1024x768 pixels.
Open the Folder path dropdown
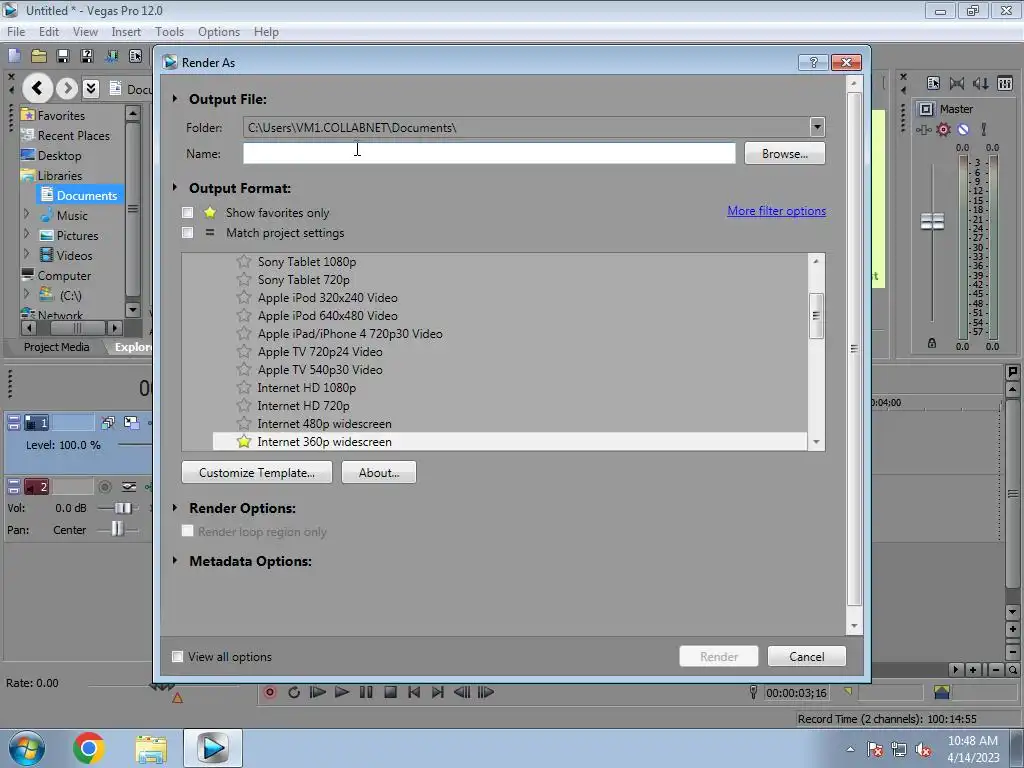click(x=817, y=127)
